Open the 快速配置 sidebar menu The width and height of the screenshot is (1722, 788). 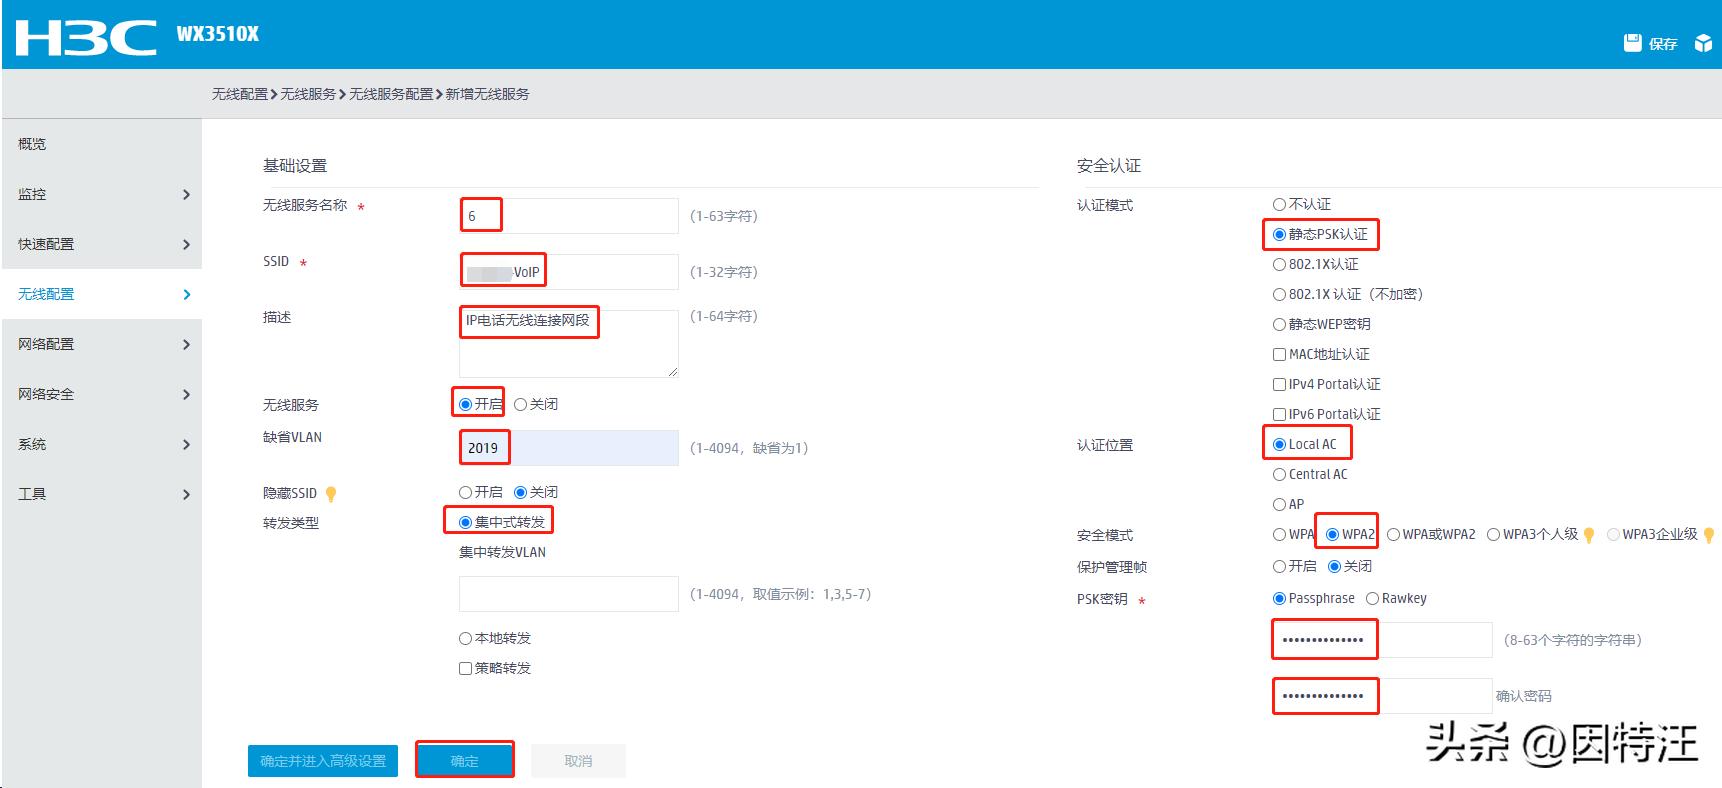click(x=102, y=244)
